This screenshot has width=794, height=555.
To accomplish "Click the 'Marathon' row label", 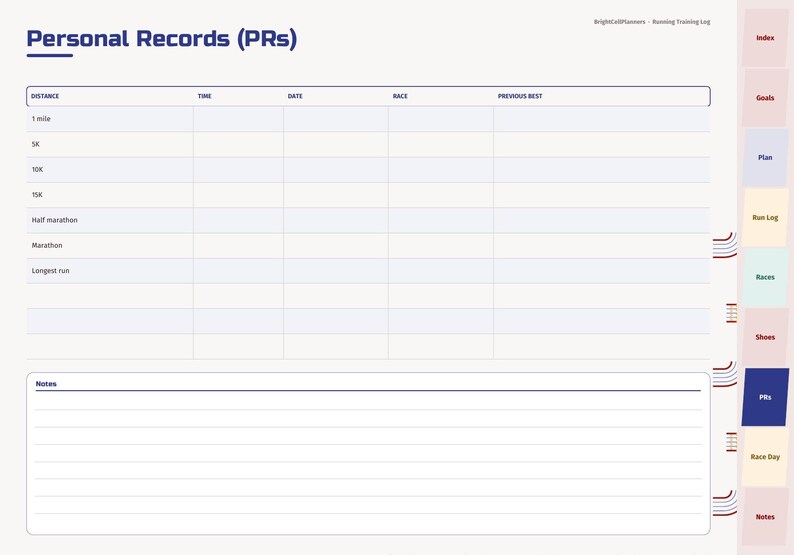I will [47, 246].
